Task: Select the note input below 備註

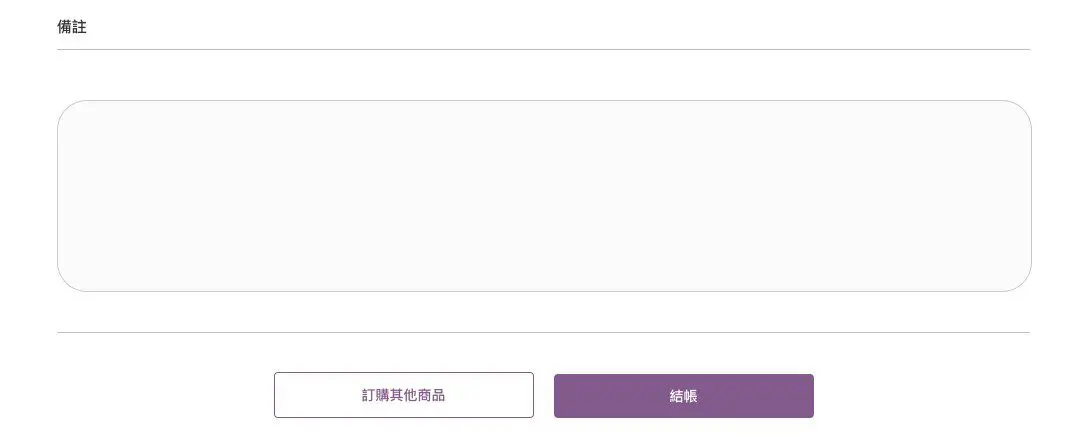Action: coord(544,196)
